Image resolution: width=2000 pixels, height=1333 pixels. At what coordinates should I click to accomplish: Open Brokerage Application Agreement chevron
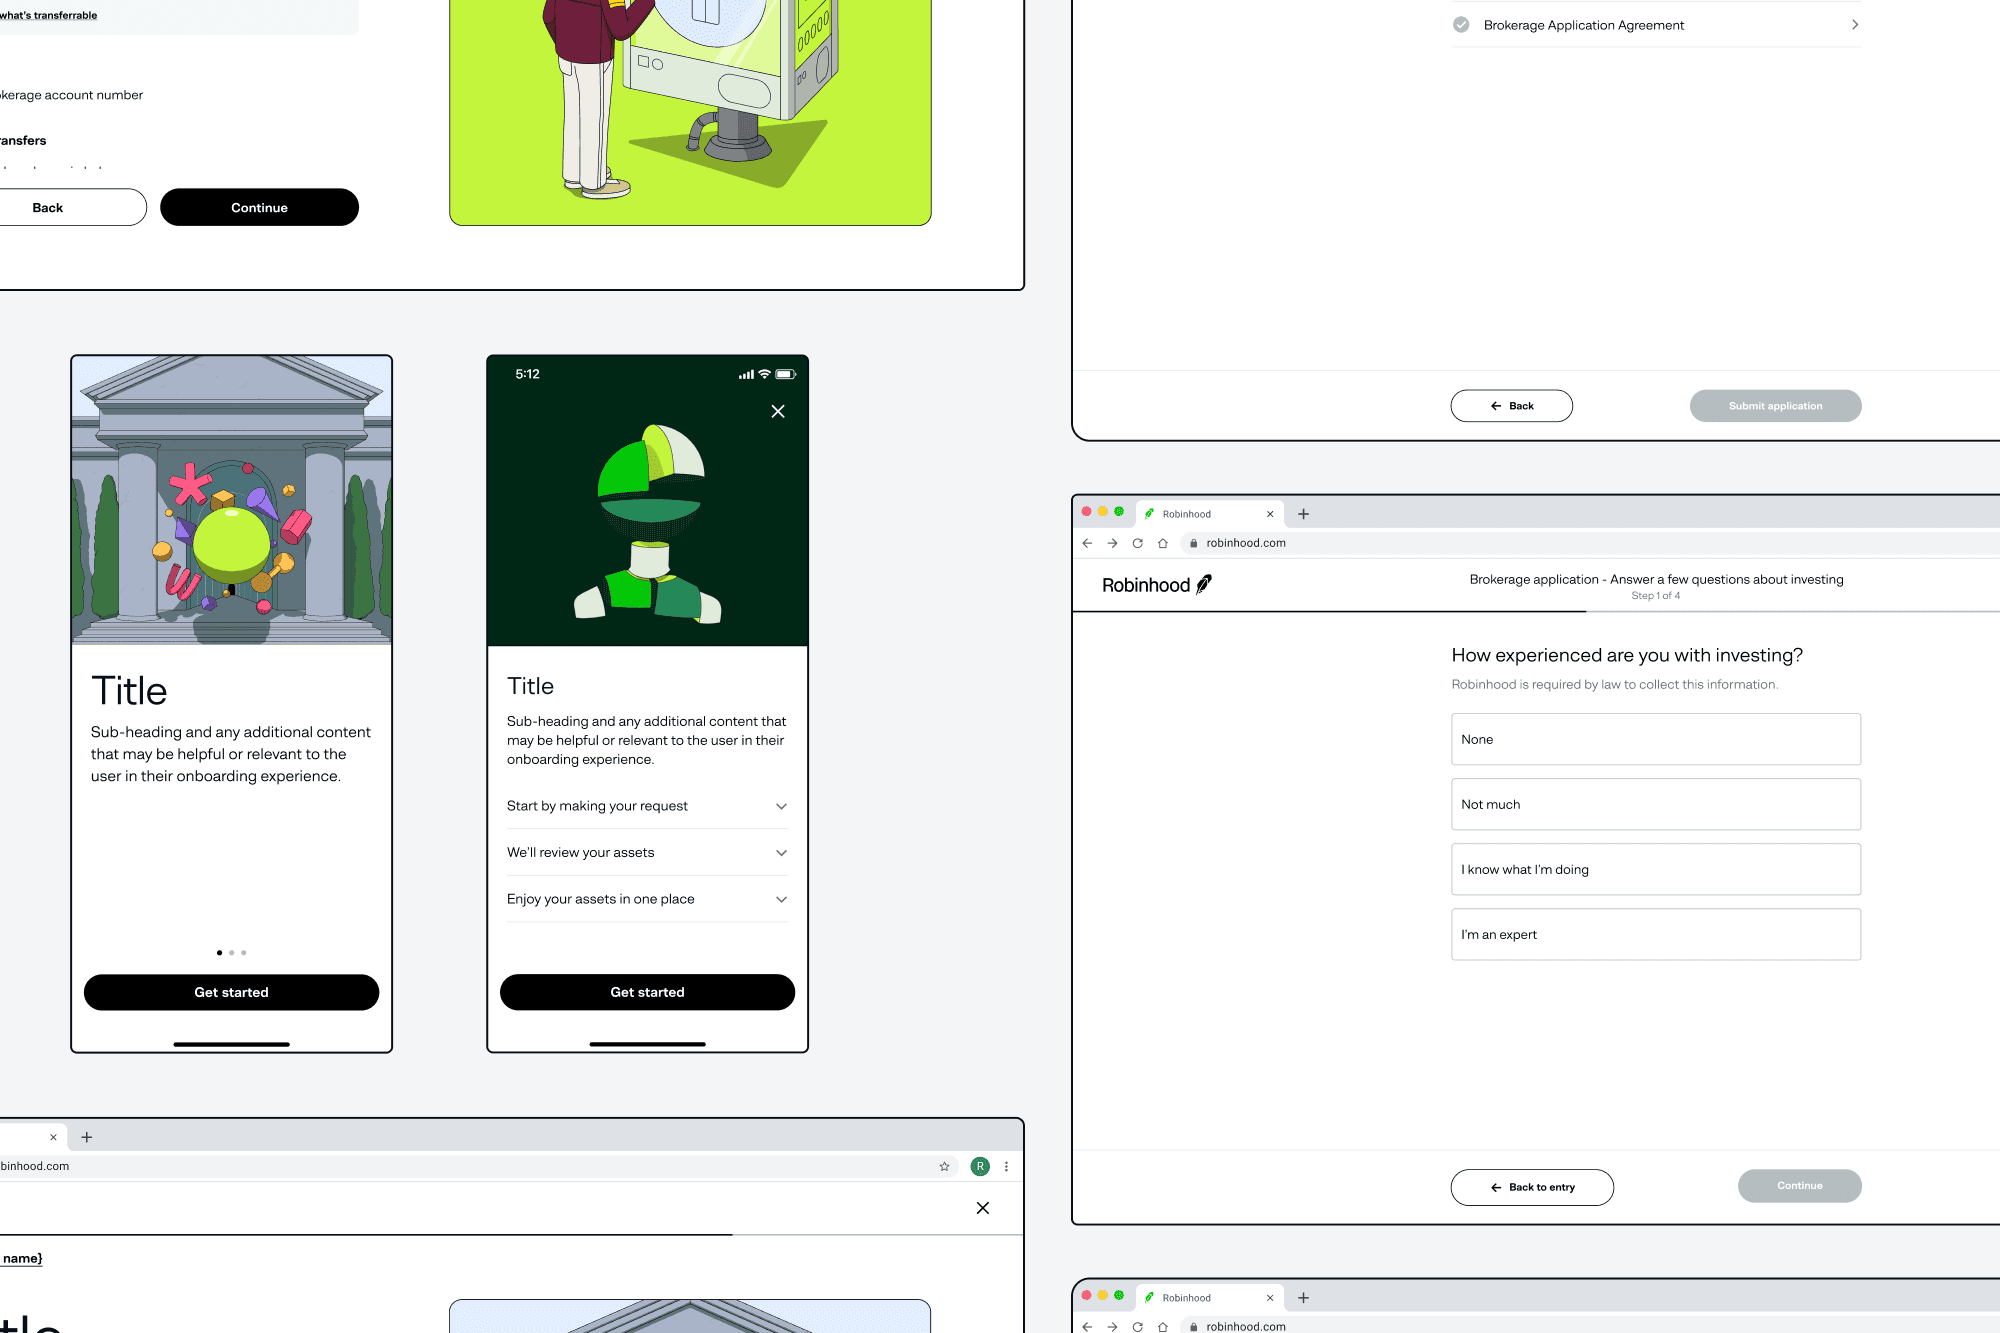1854,25
